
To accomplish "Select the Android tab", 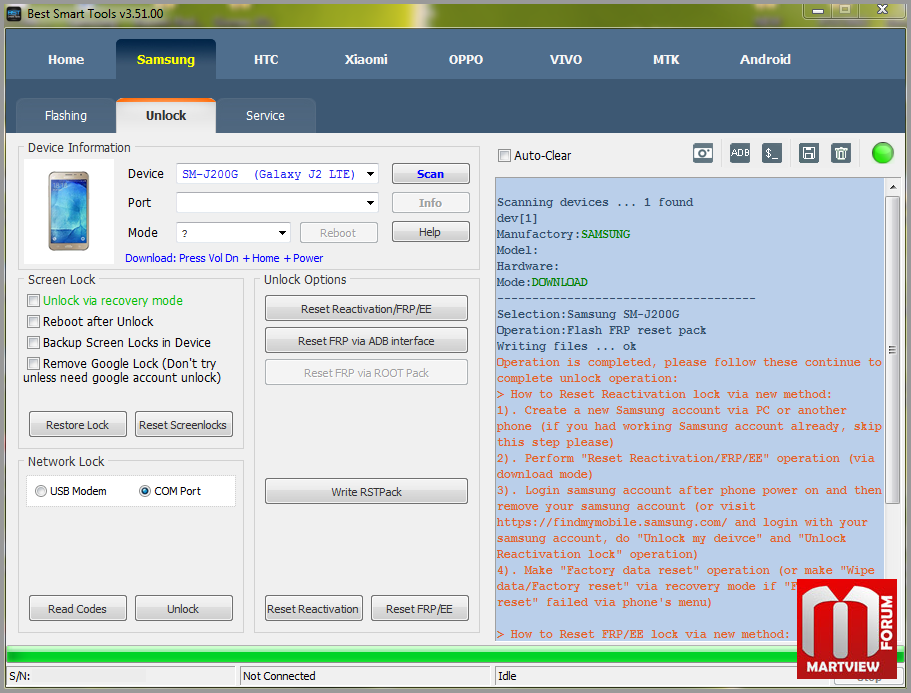I will [765, 59].
